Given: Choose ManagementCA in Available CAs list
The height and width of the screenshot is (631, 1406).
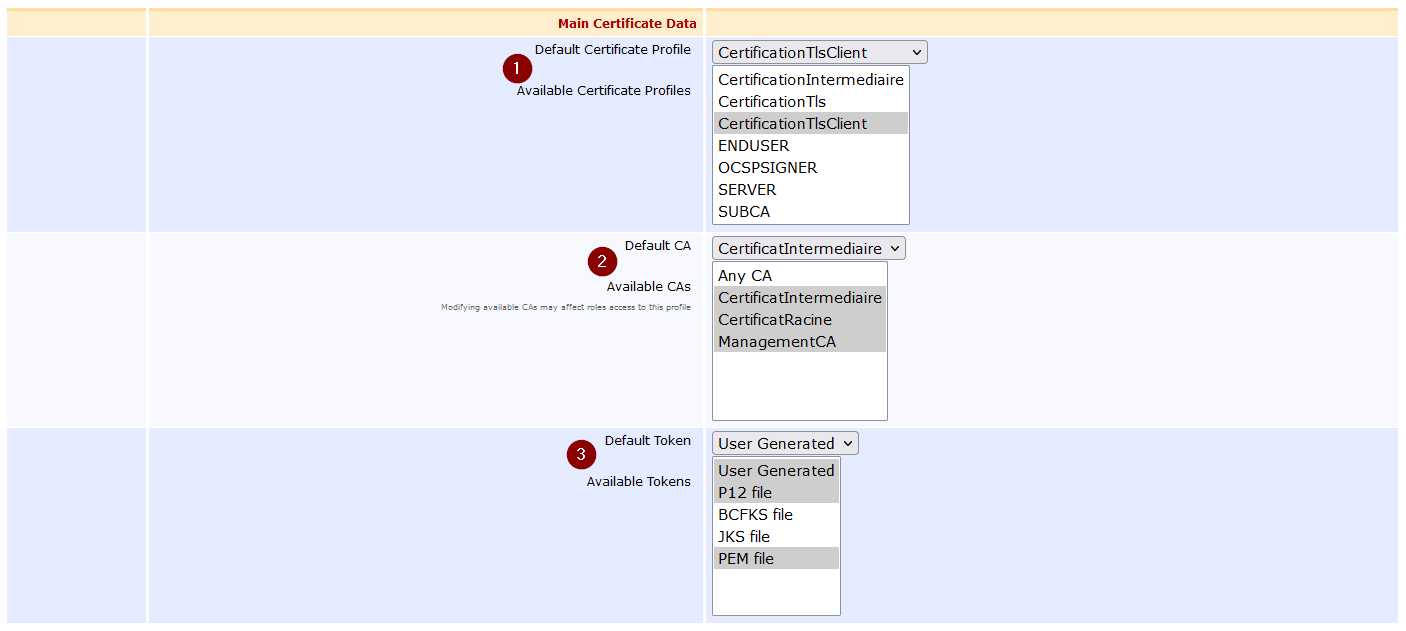Looking at the screenshot, I should click(777, 342).
